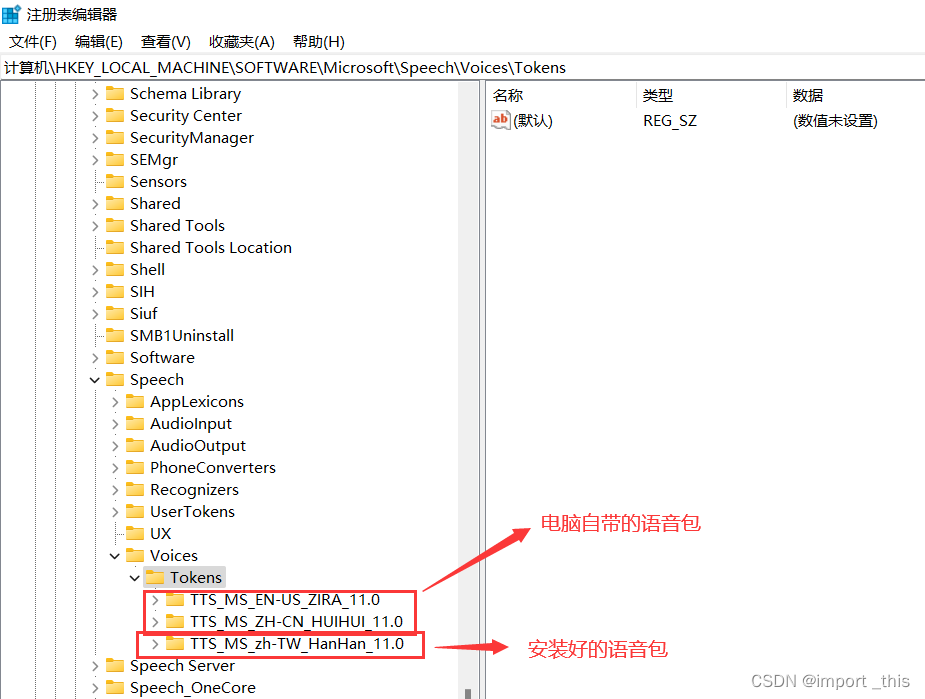Collapse the Voices key
This screenshot has width=925, height=699.
(115, 556)
